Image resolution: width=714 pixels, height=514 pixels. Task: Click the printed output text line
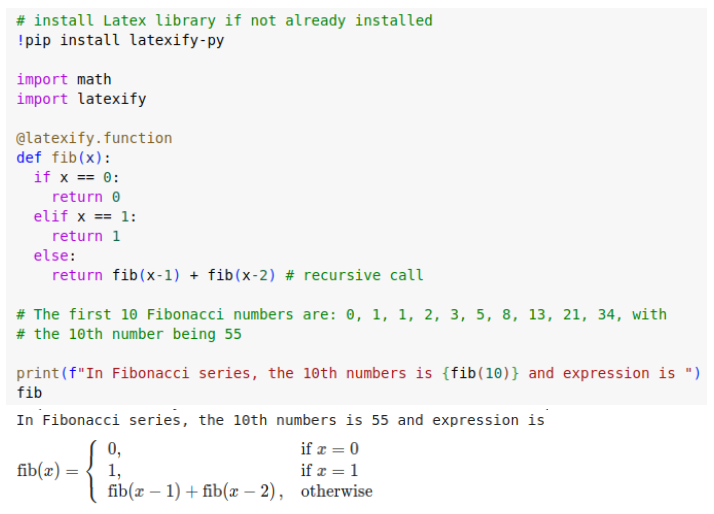pyautogui.click(x=280, y=420)
